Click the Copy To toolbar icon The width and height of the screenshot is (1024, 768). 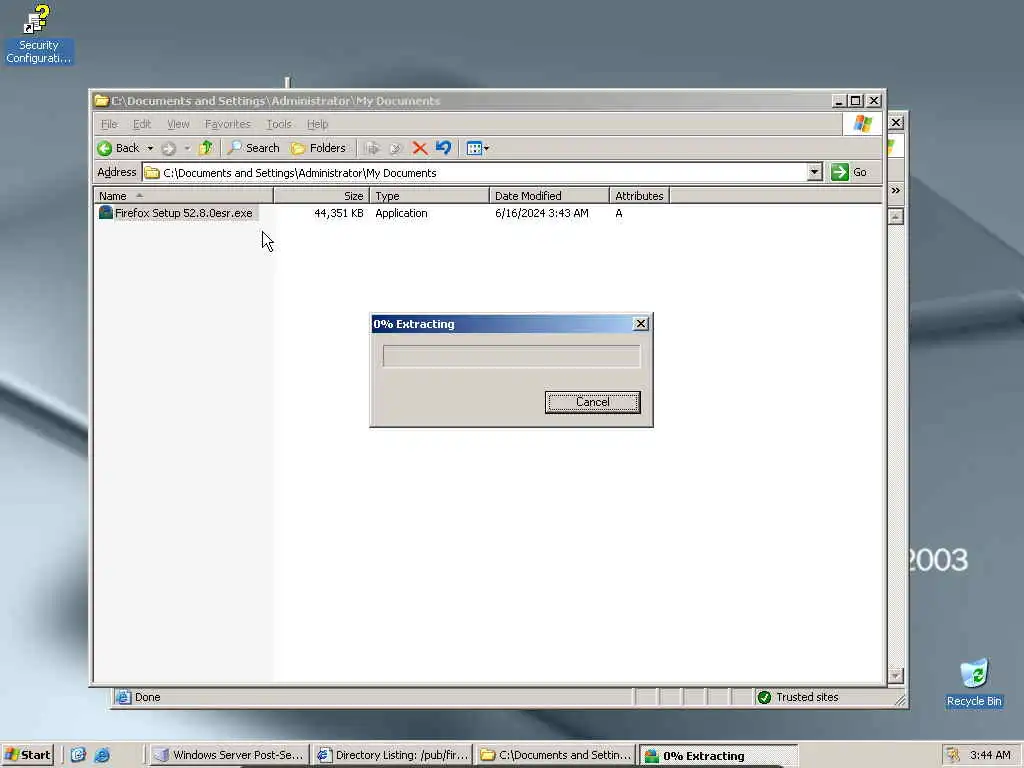(395, 148)
